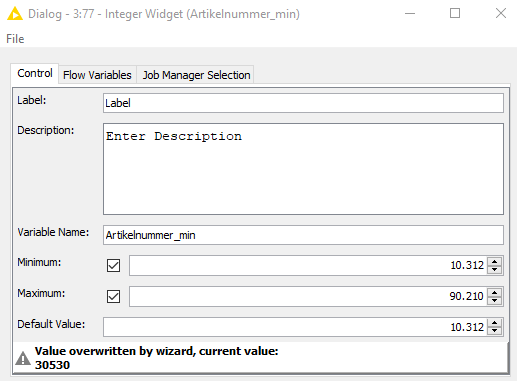
Task: Close the Integer Widget dialog
Action: pos(501,14)
